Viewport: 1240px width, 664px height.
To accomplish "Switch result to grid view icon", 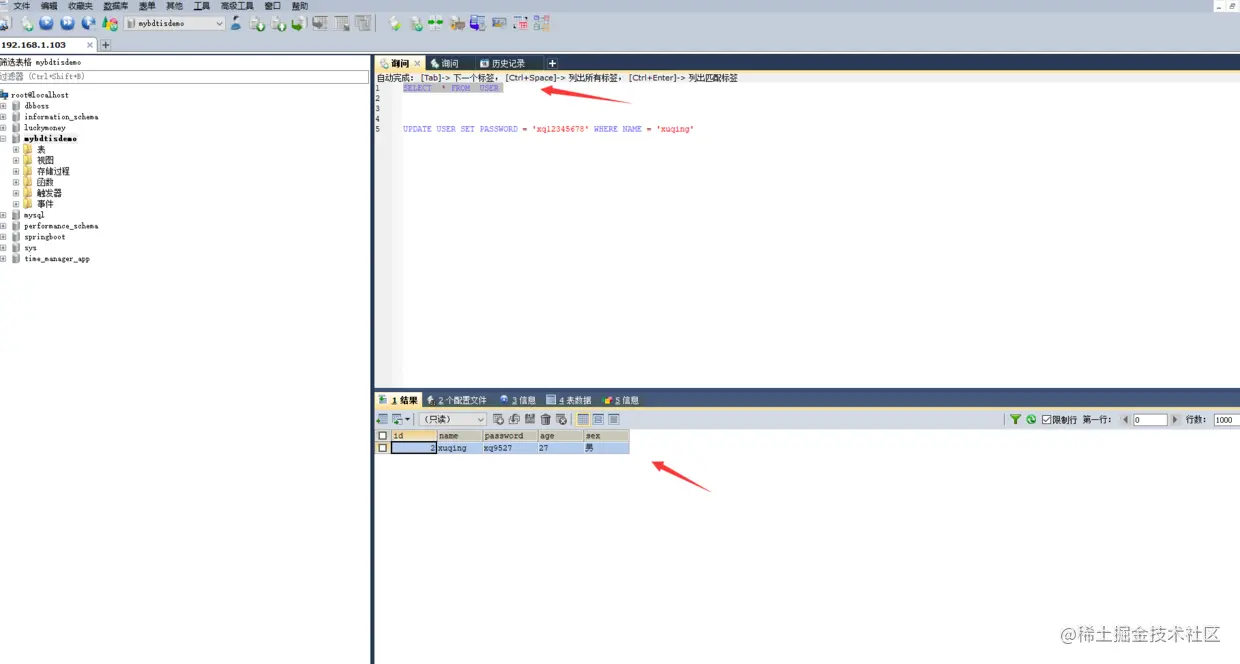I will pyautogui.click(x=583, y=420).
